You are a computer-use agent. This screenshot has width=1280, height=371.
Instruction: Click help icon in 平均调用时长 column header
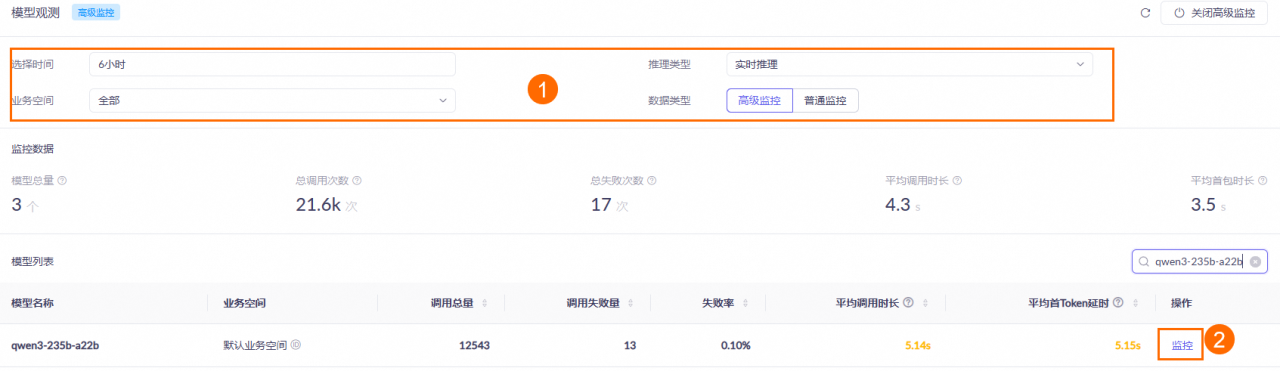click(x=909, y=303)
